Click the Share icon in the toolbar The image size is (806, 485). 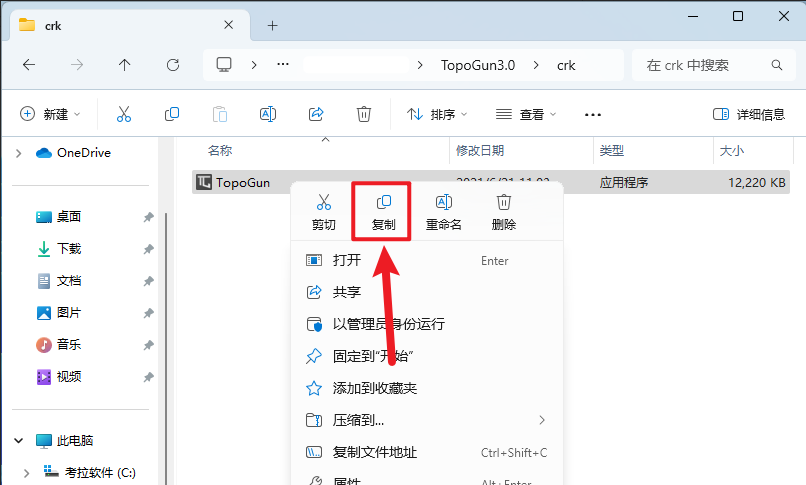(x=316, y=114)
